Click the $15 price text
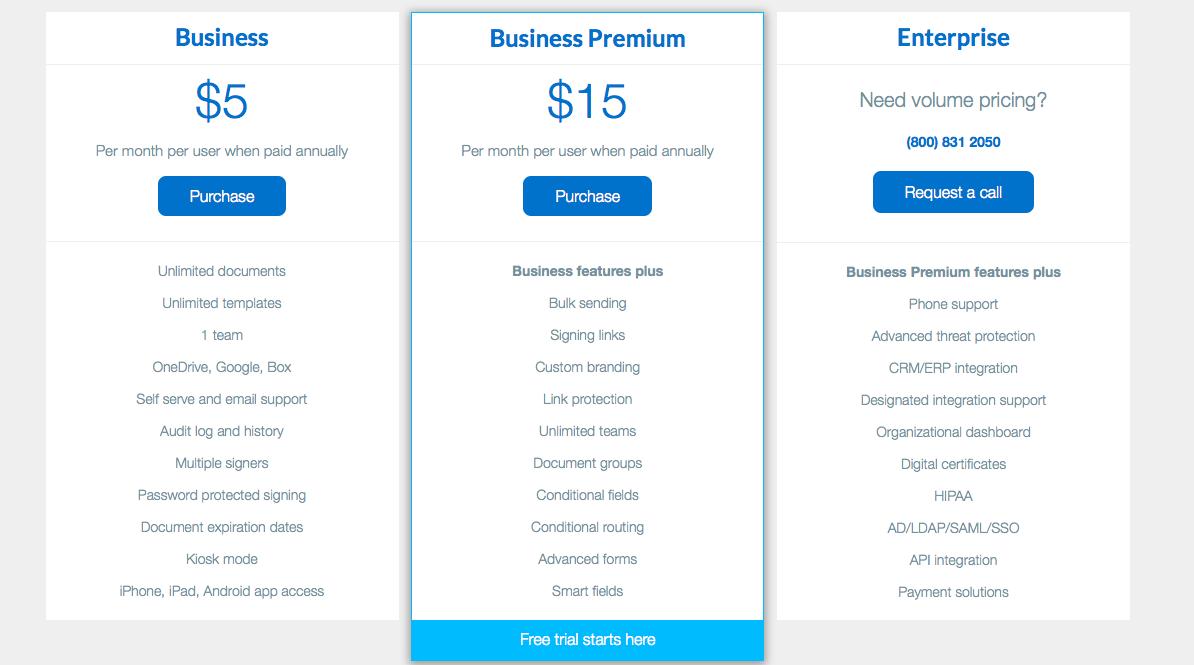1194x665 pixels. (587, 101)
